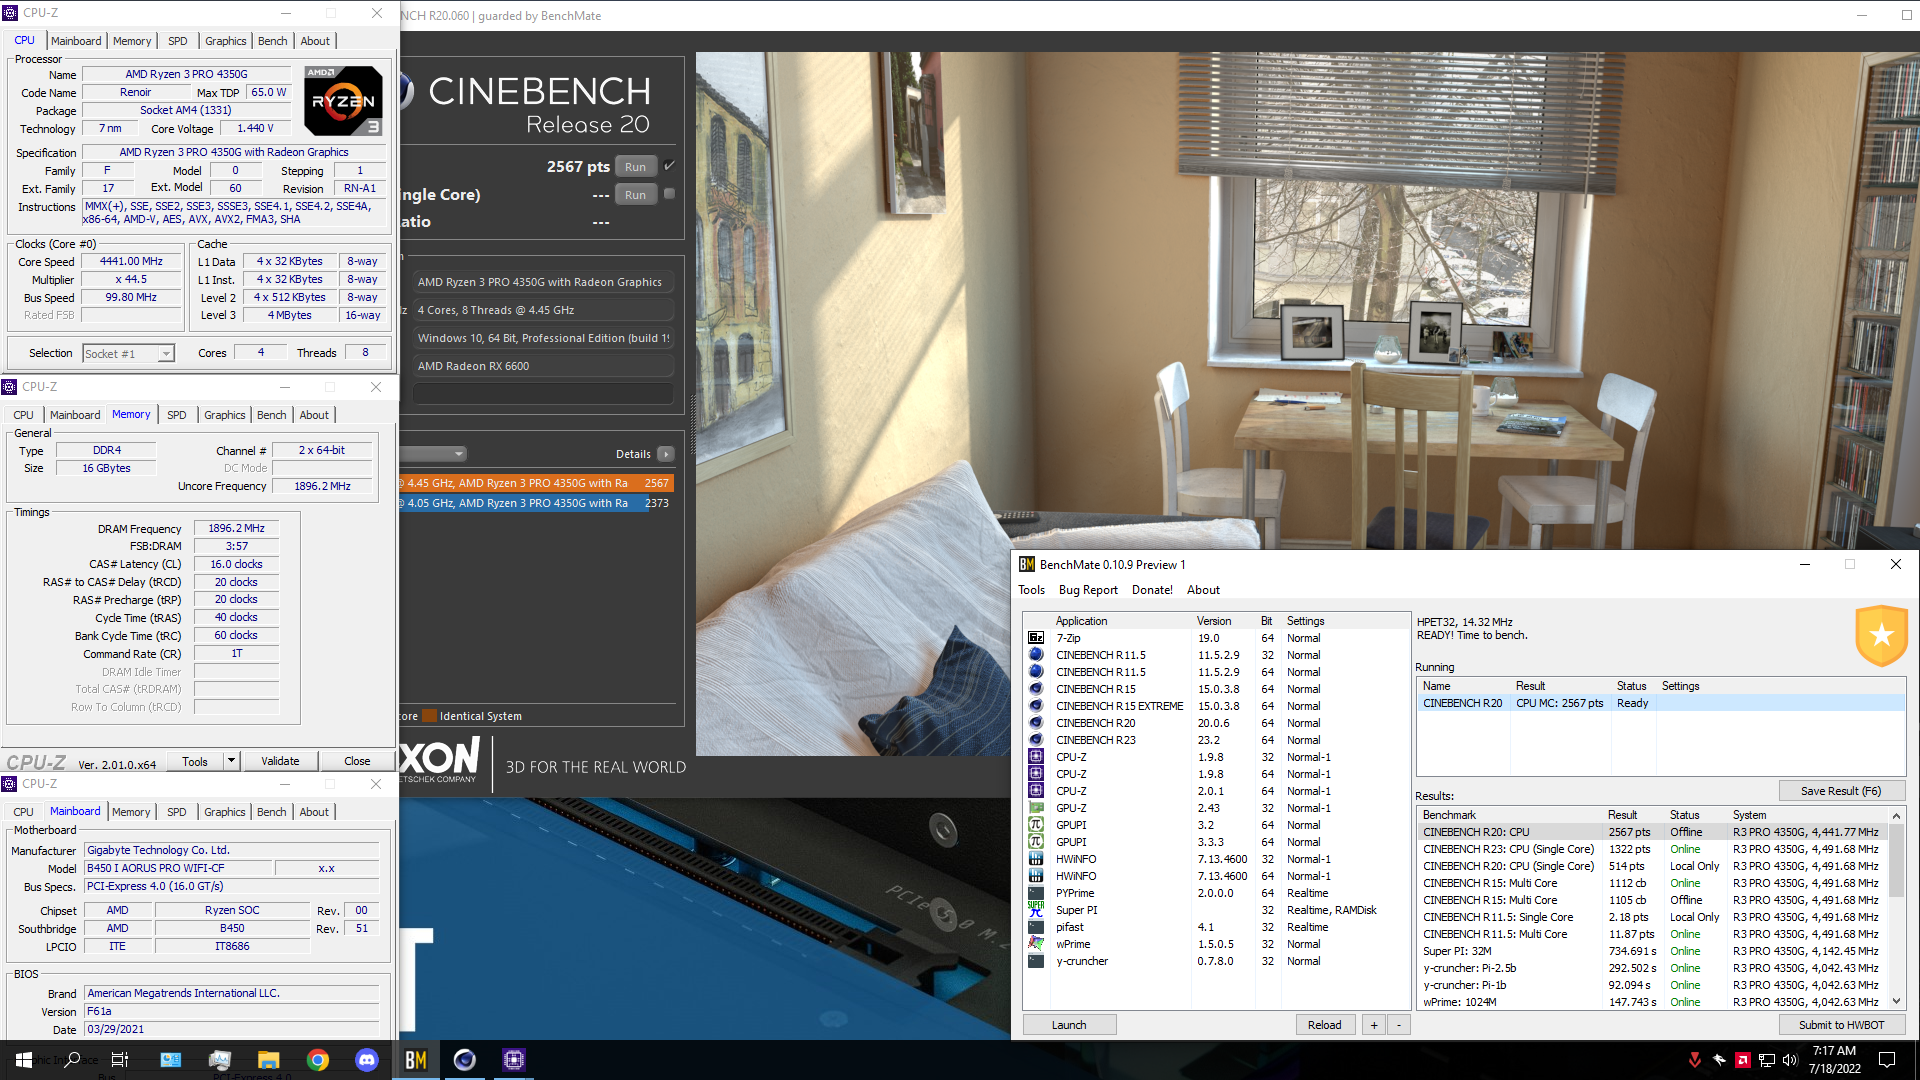Open the Socket #1 selection dropdown
Screen dimensions: 1920x1080
pos(128,353)
